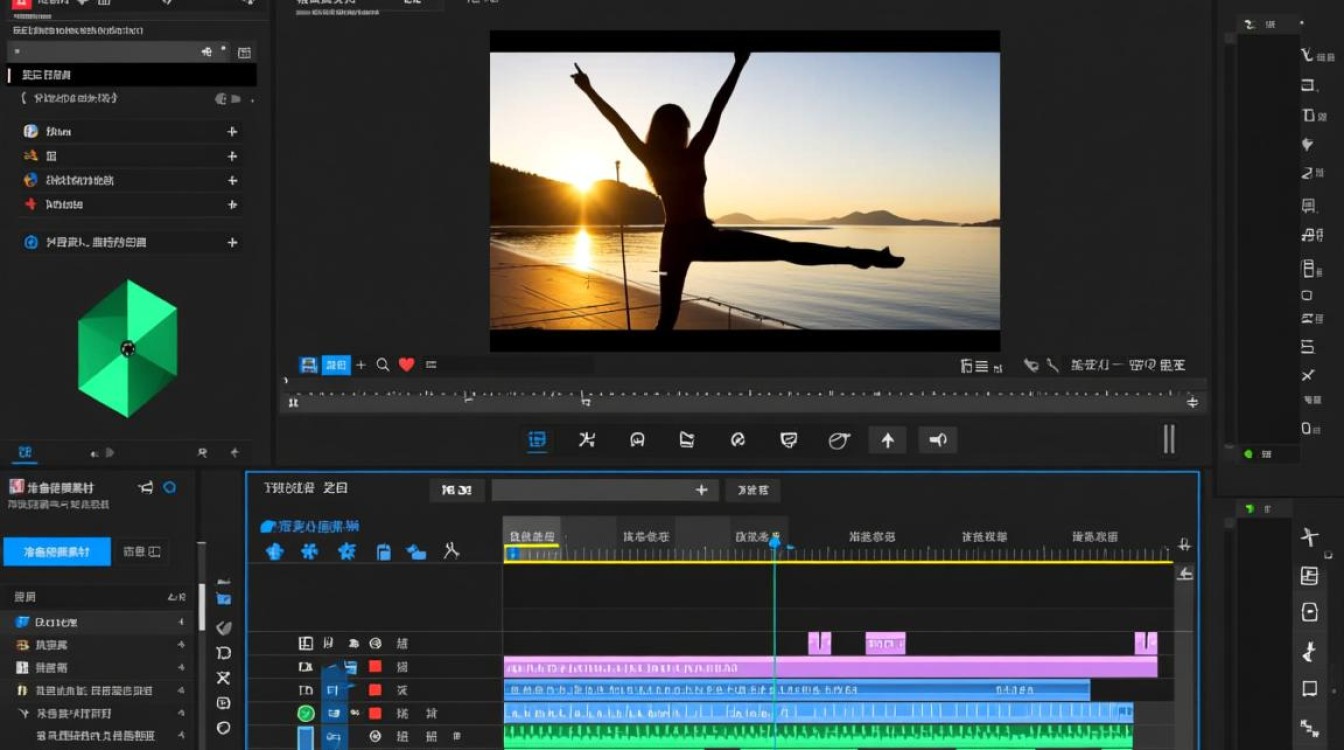Viewport: 1344px width, 750px height.
Task: Click the magnifier icon under the video preview
Action: tap(383, 365)
